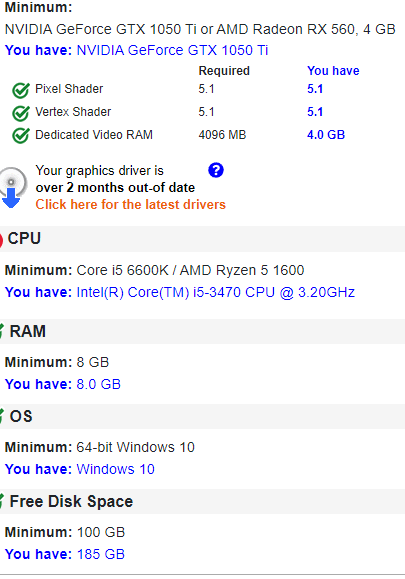405x579 pixels.
Task: Click the green pass icon beside RAM
Action: tap(2, 331)
